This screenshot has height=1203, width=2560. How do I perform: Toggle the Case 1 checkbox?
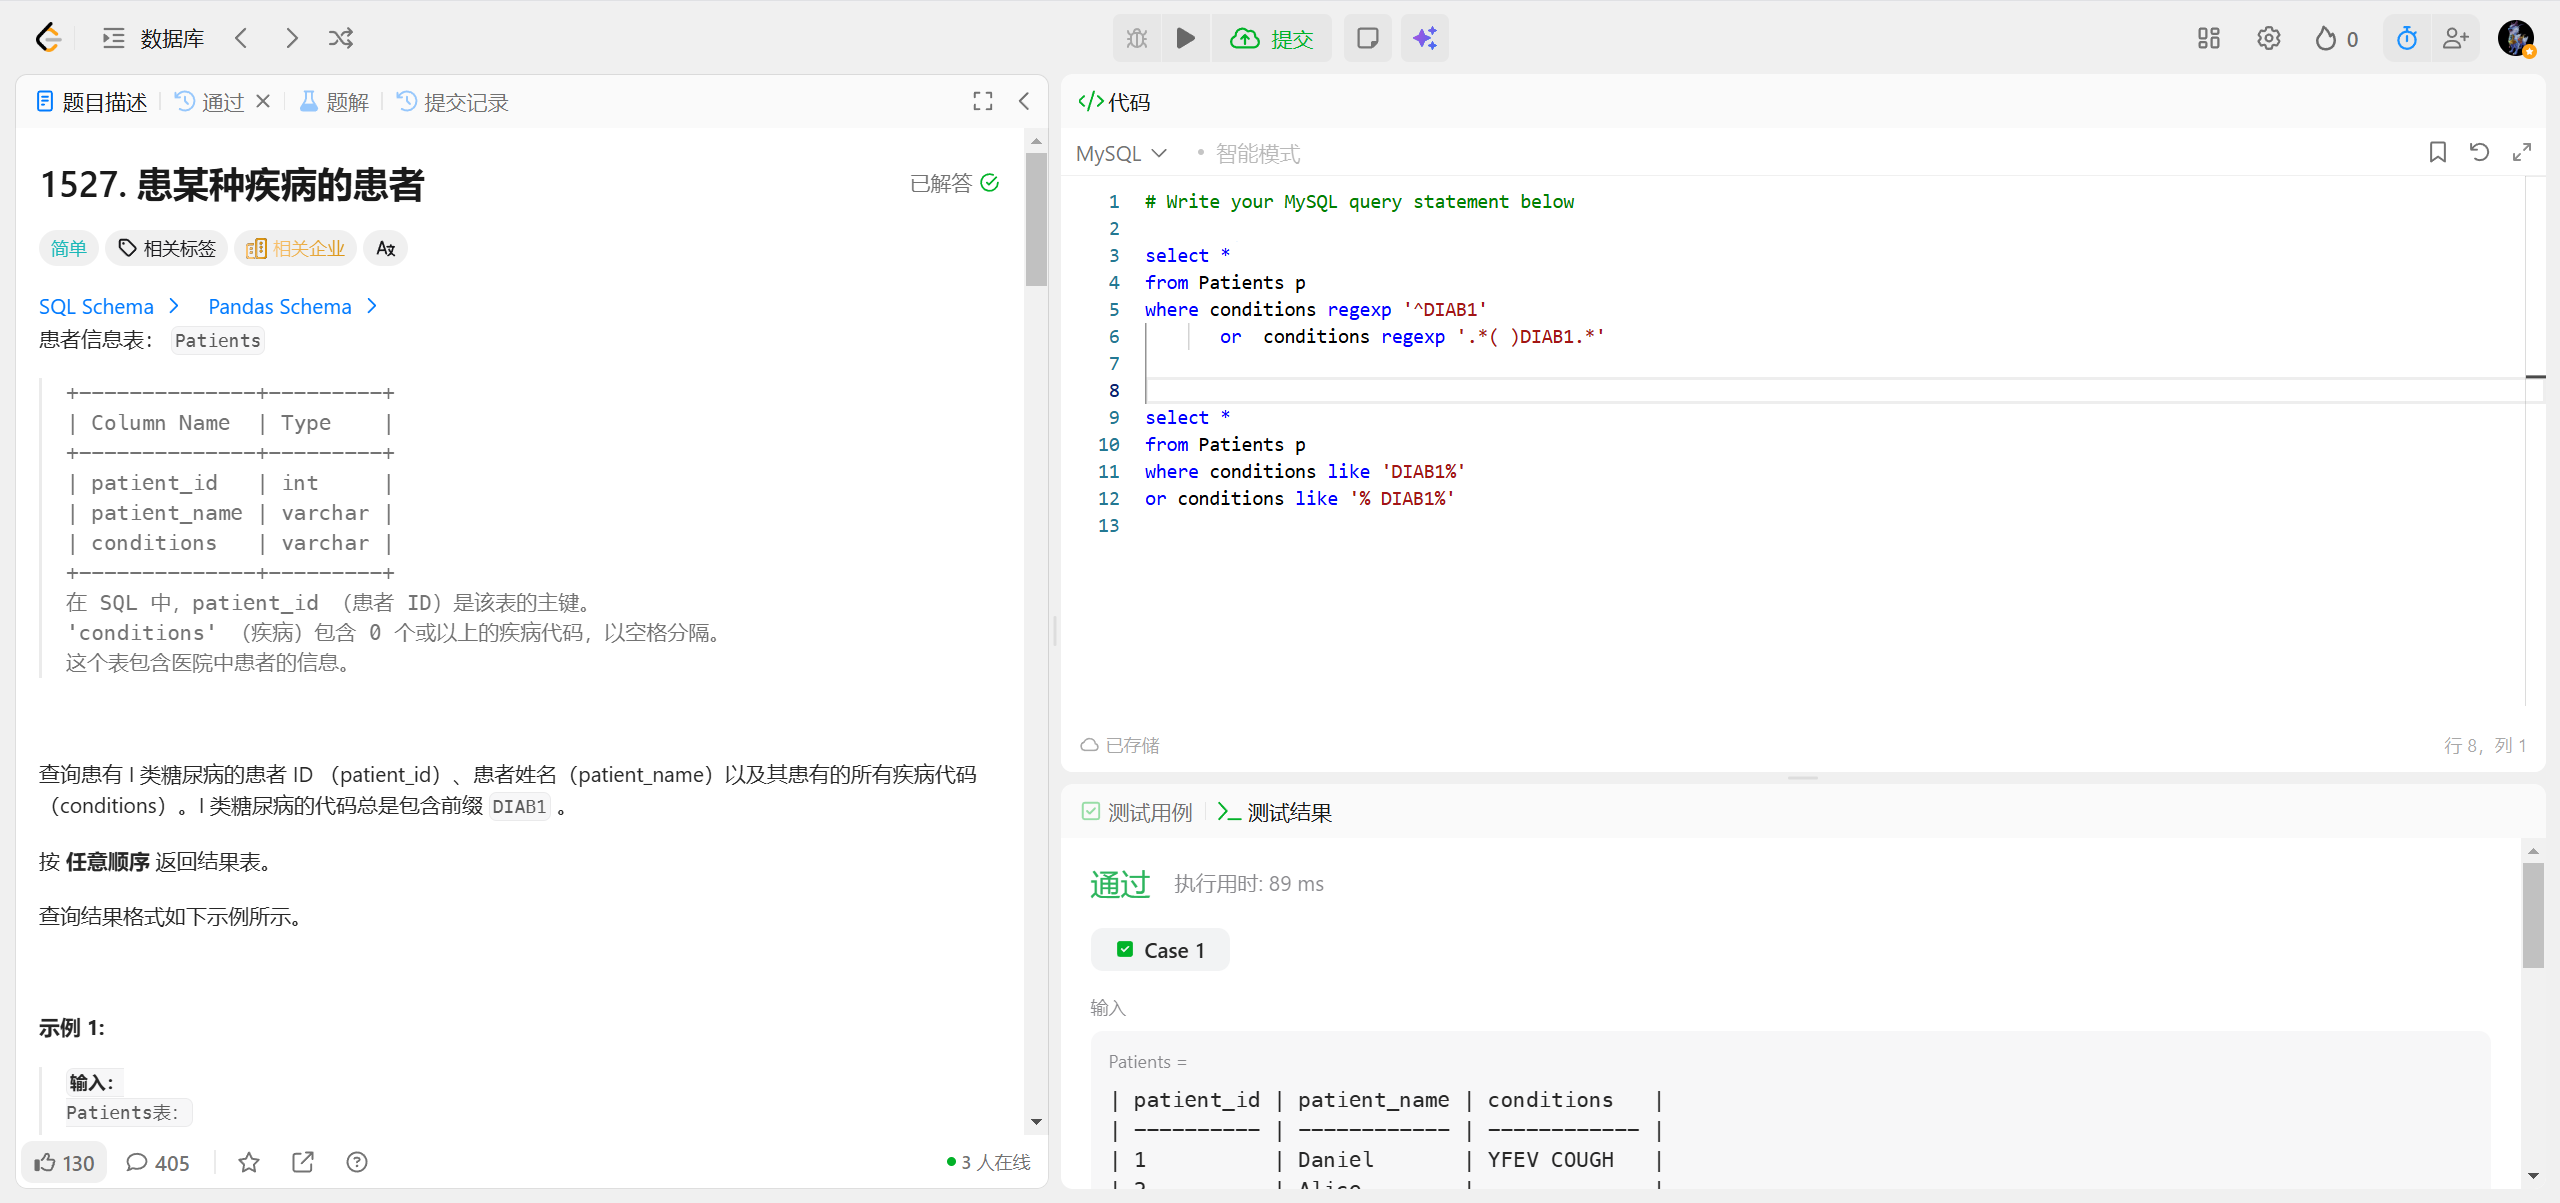pyautogui.click(x=1125, y=949)
